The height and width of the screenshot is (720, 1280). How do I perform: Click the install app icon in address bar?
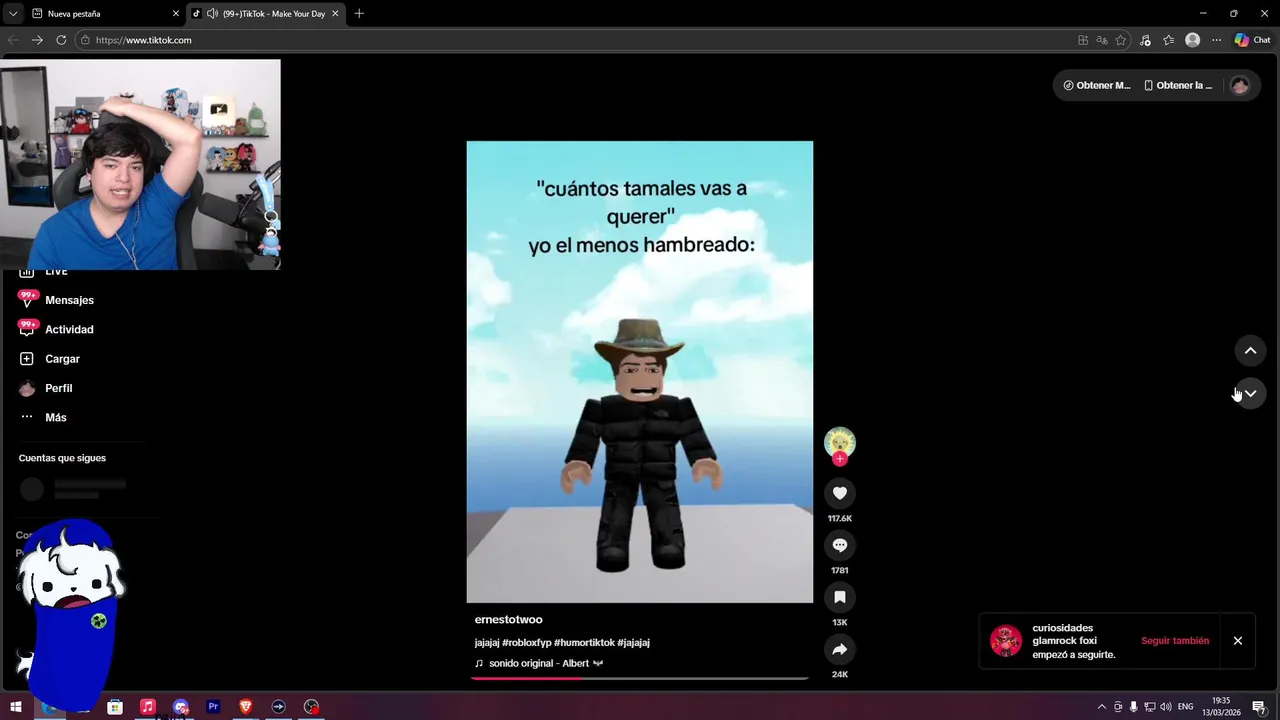pyautogui.click(x=1083, y=40)
